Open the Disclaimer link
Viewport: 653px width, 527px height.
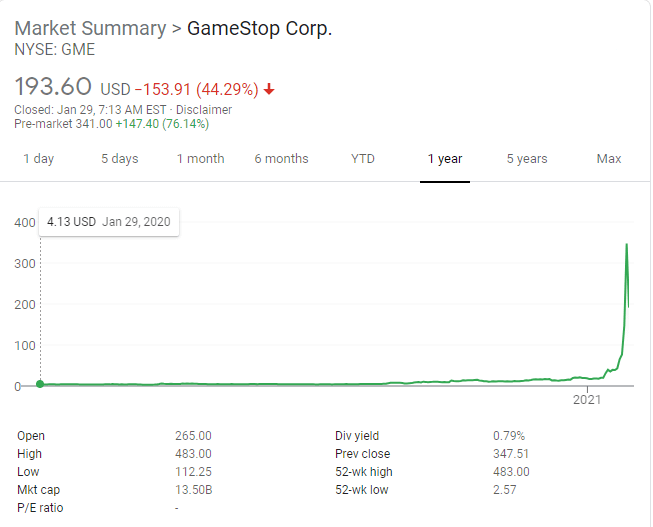(x=204, y=110)
